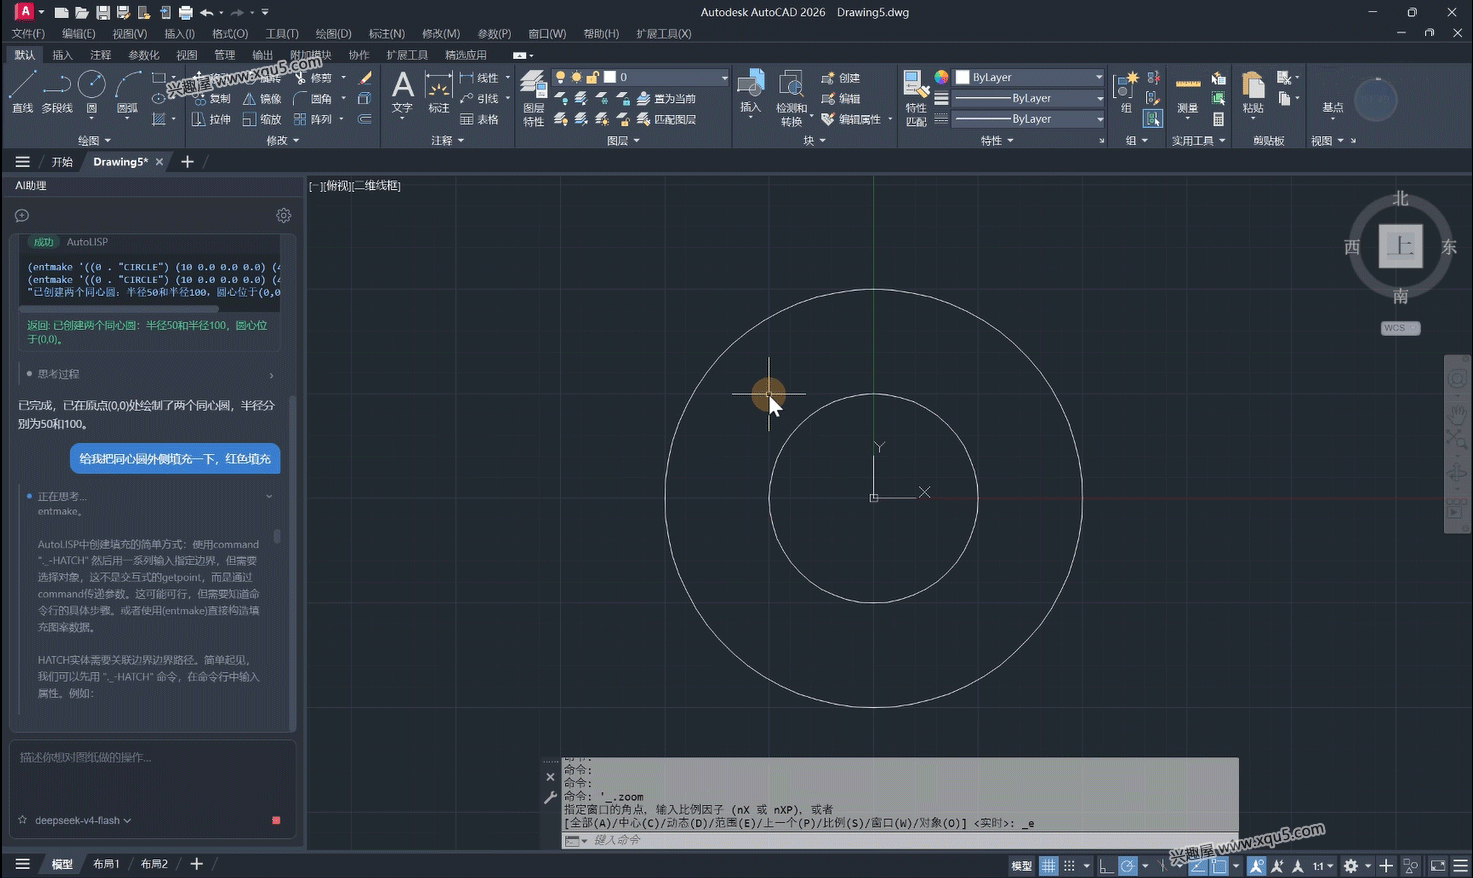Expand the Draw (绘图) panel
The image size is (1473, 878).
click(95, 141)
